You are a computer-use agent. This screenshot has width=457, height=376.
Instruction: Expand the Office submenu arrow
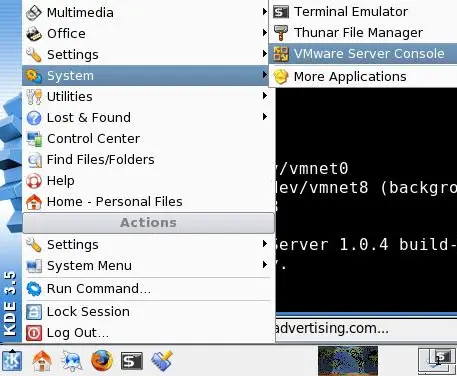click(x=265, y=33)
